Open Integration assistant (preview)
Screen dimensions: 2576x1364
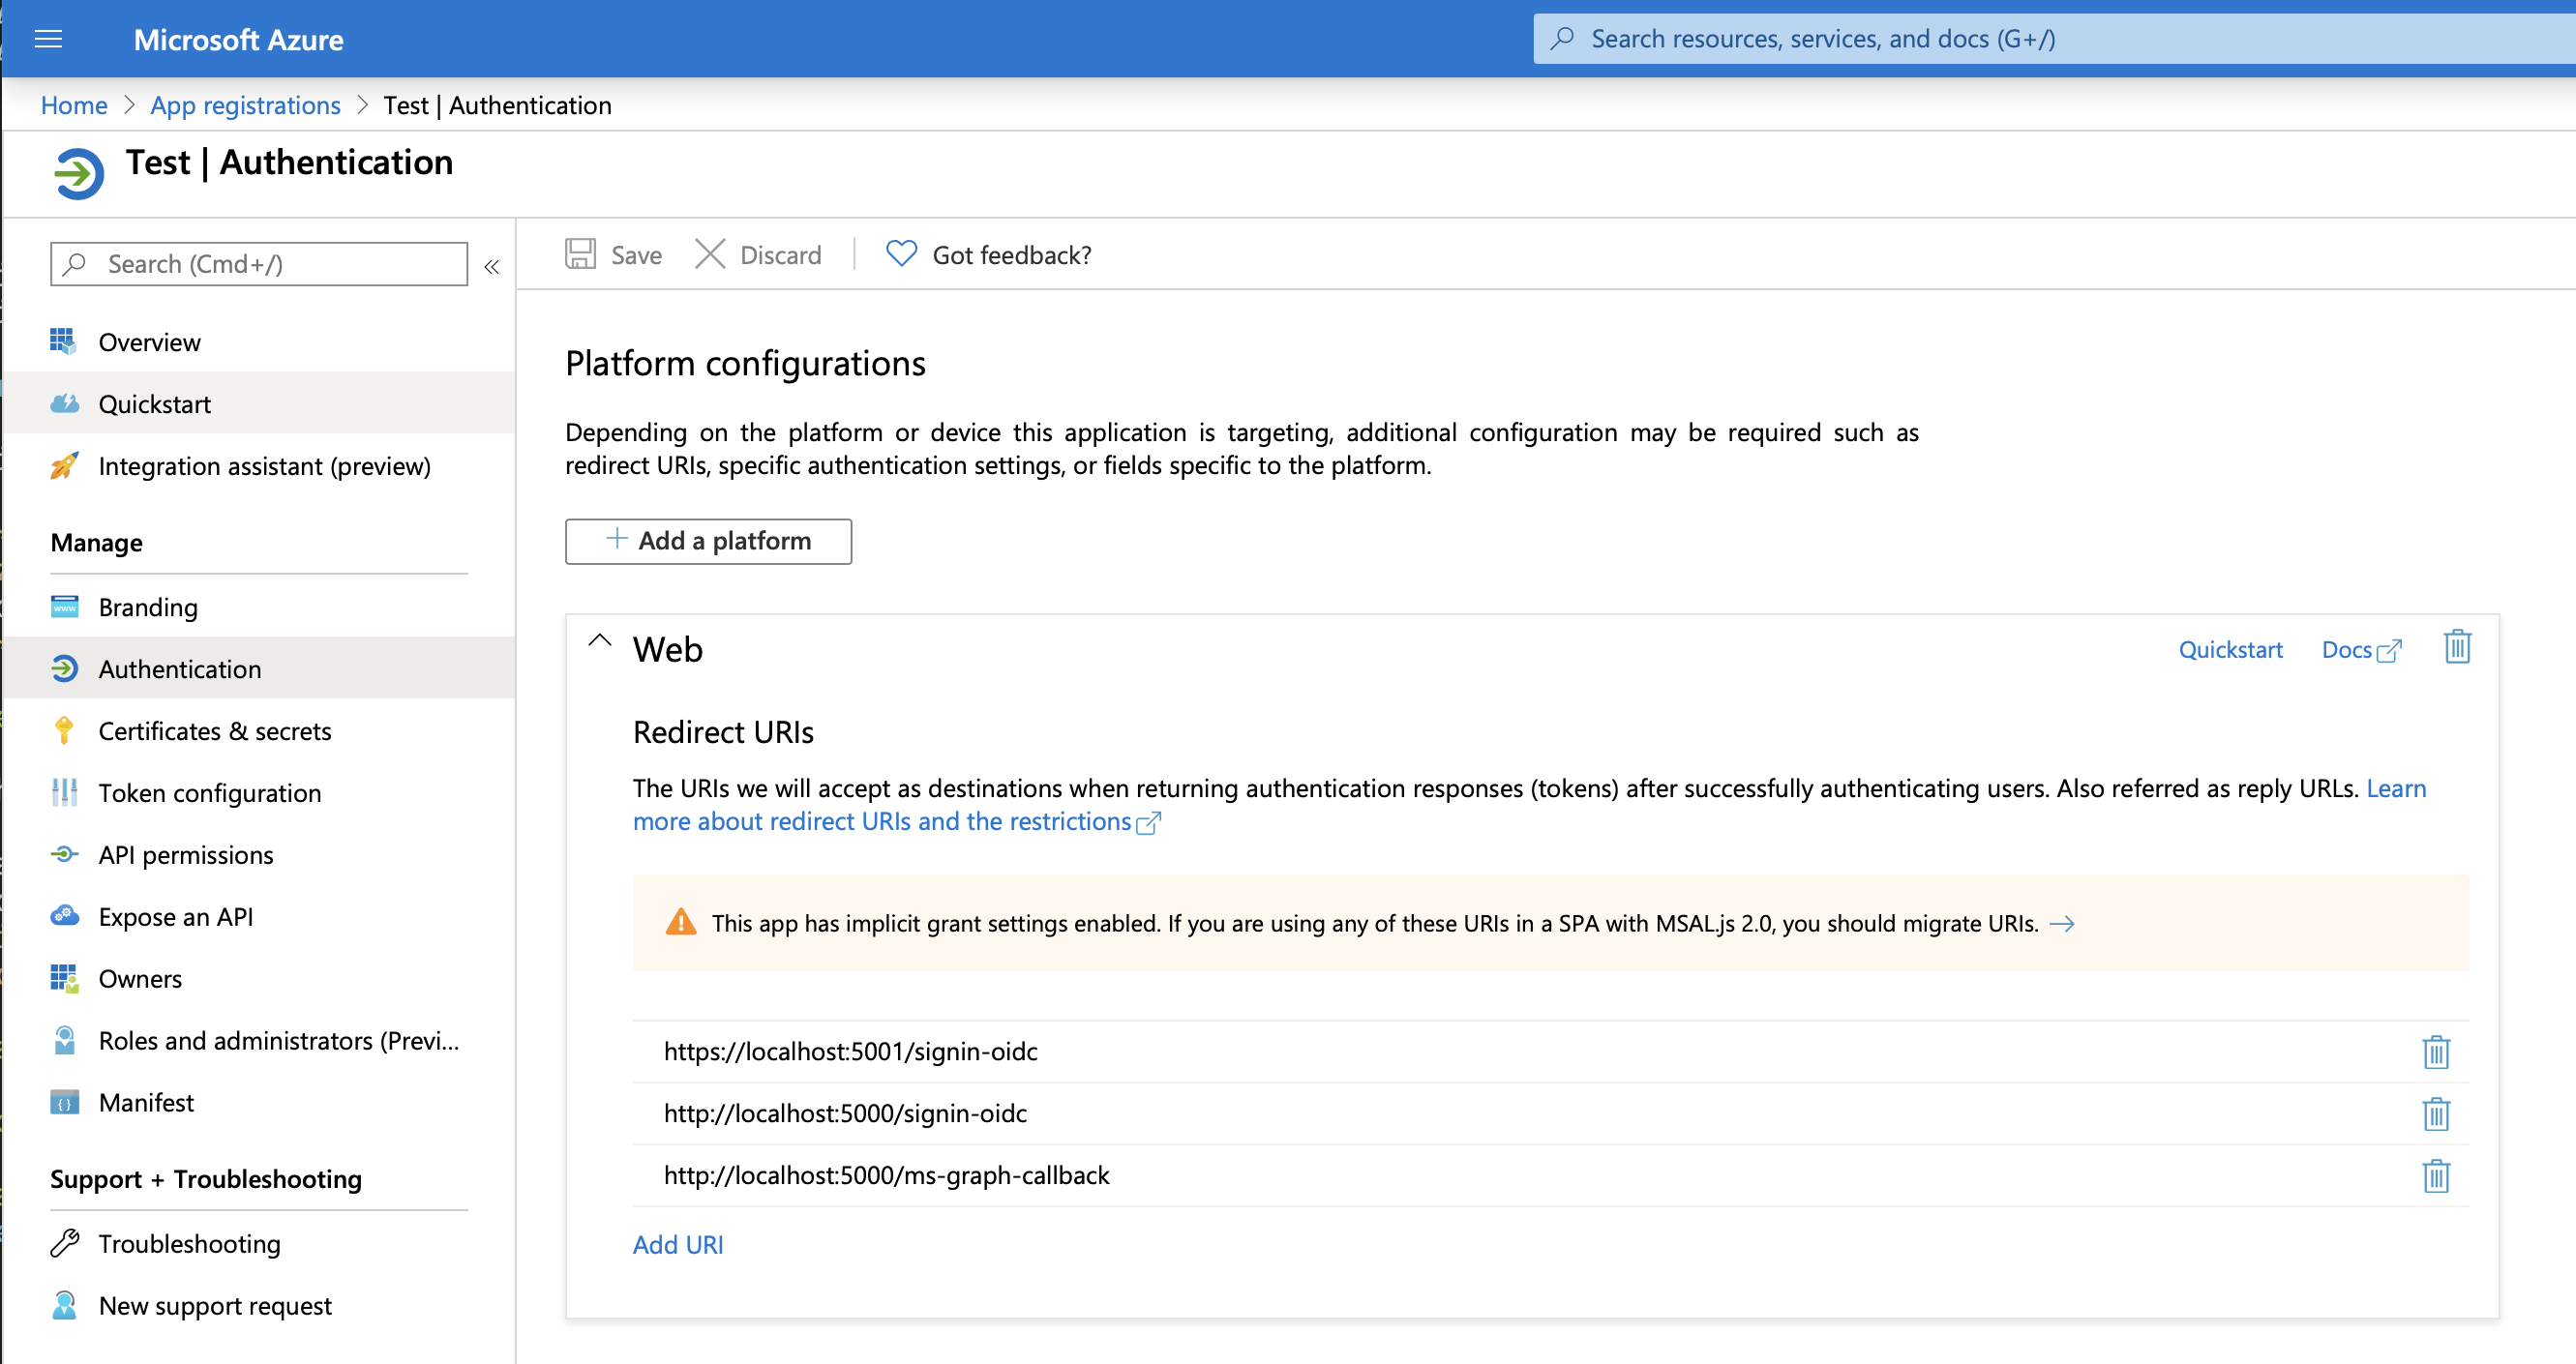pyautogui.click(x=258, y=466)
